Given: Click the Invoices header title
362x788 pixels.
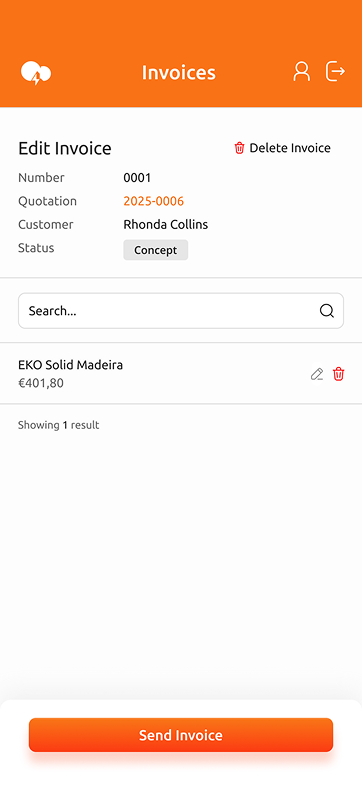Looking at the screenshot, I should (x=178, y=72).
